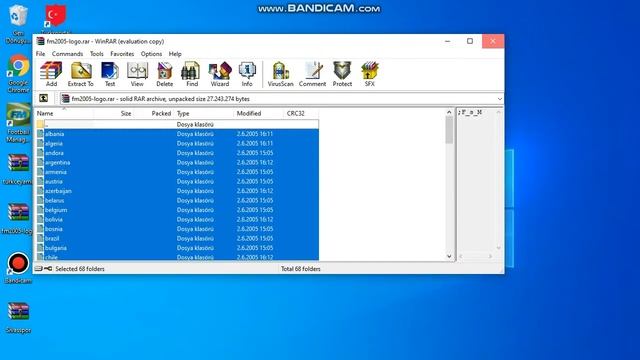Select the andora folder
Viewport: 640px width, 360px height.
tap(177, 153)
